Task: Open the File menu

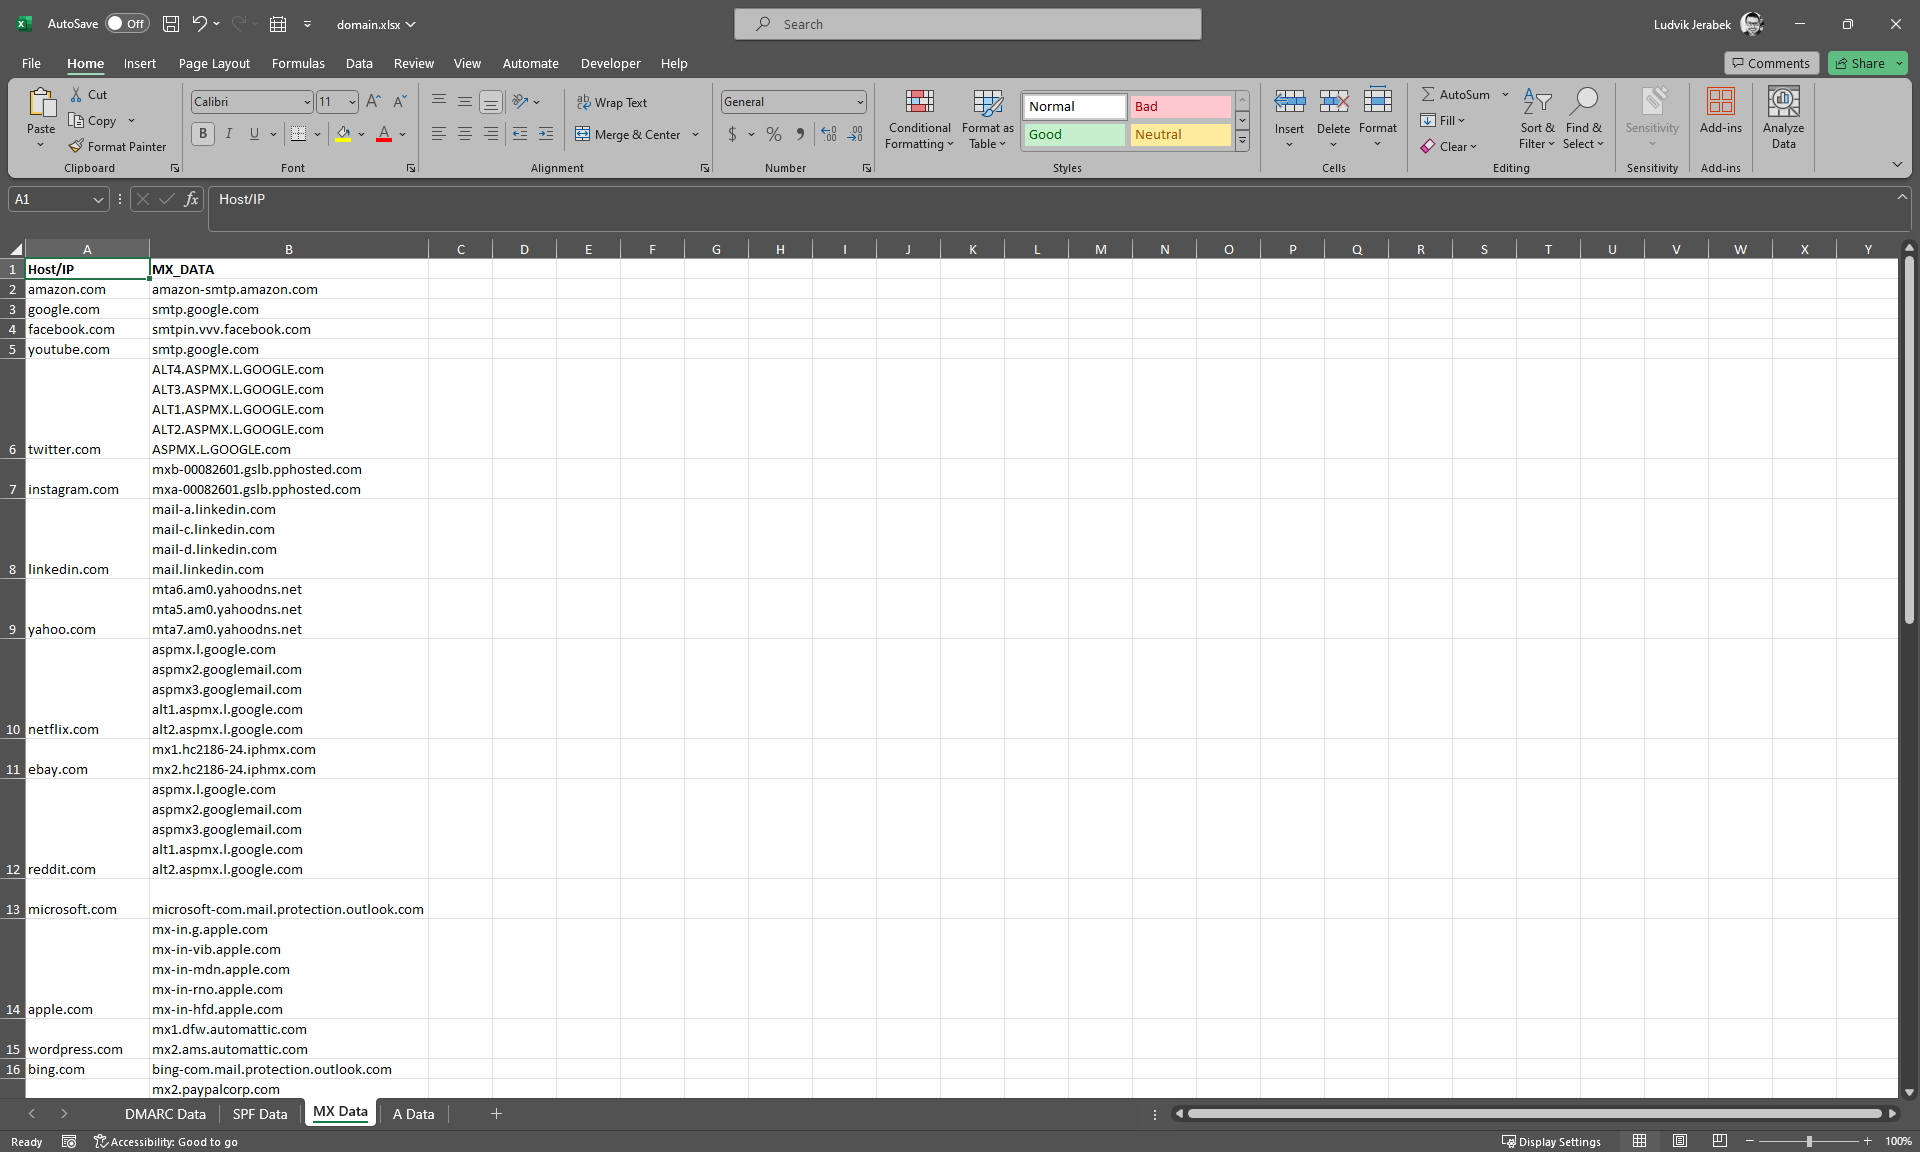Action: (x=31, y=63)
